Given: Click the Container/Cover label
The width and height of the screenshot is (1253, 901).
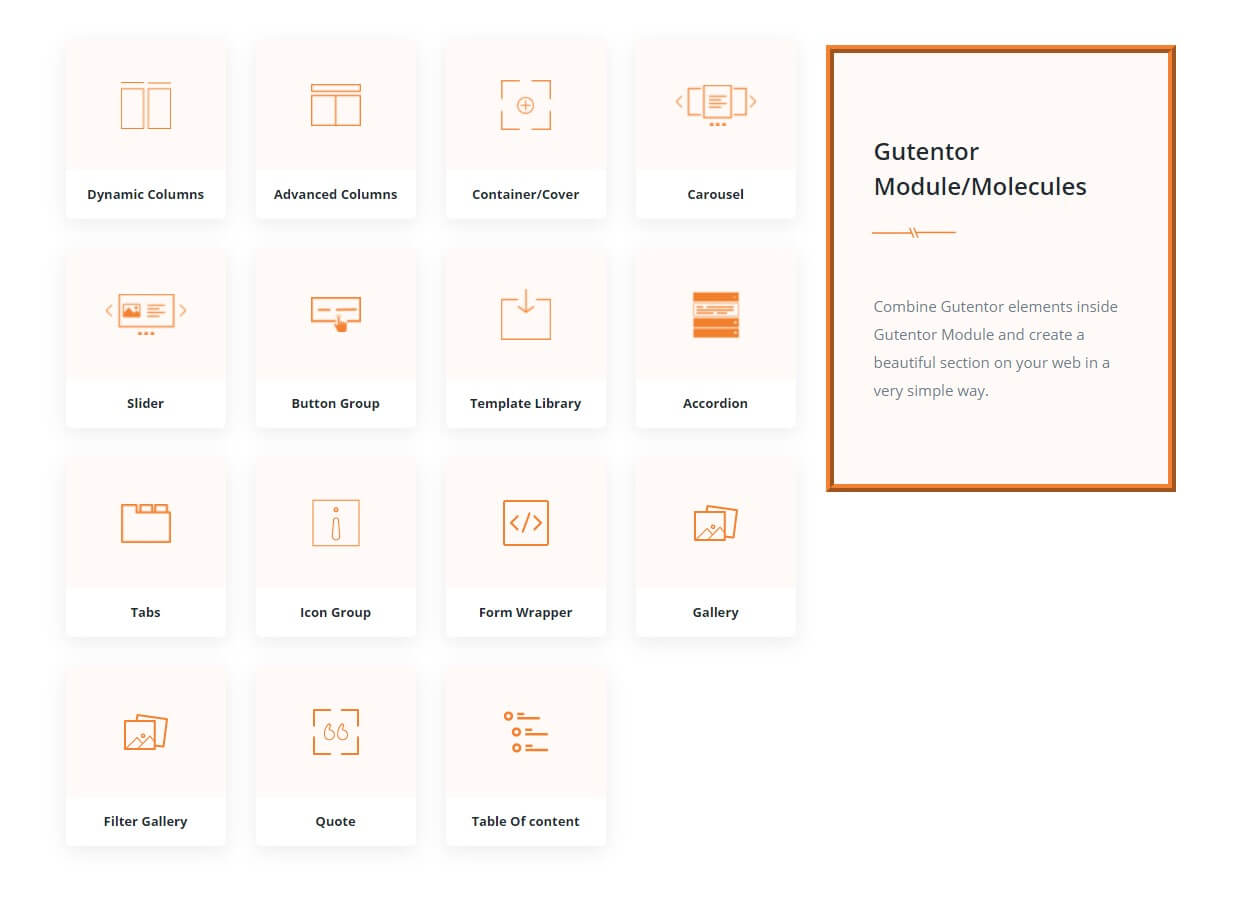Looking at the screenshot, I should pos(526,194).
